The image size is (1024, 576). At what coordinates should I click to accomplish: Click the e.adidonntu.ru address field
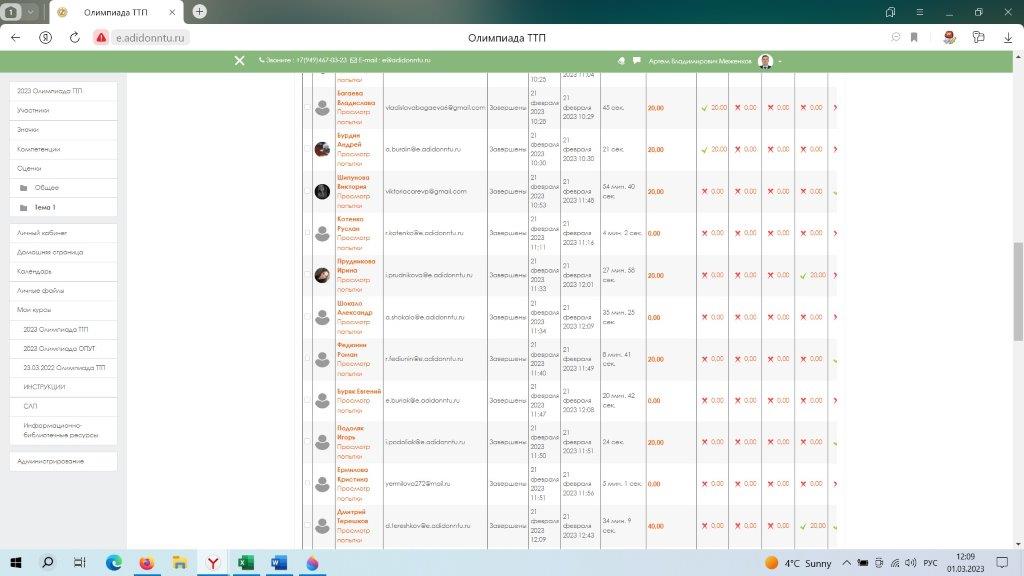tap(150, 38)
